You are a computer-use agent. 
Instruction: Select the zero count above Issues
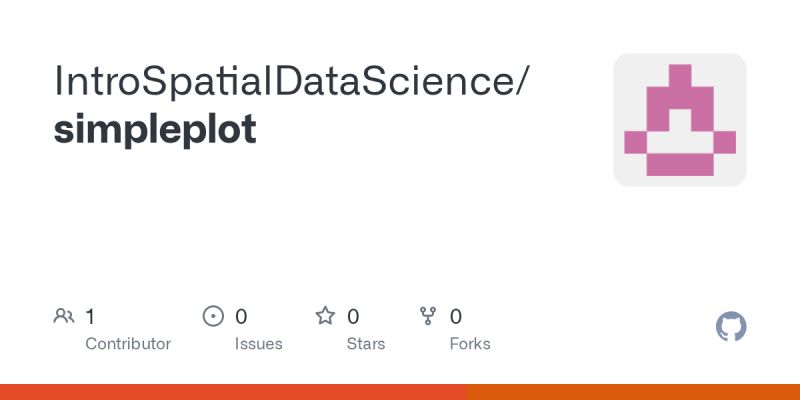click(241, 317)
